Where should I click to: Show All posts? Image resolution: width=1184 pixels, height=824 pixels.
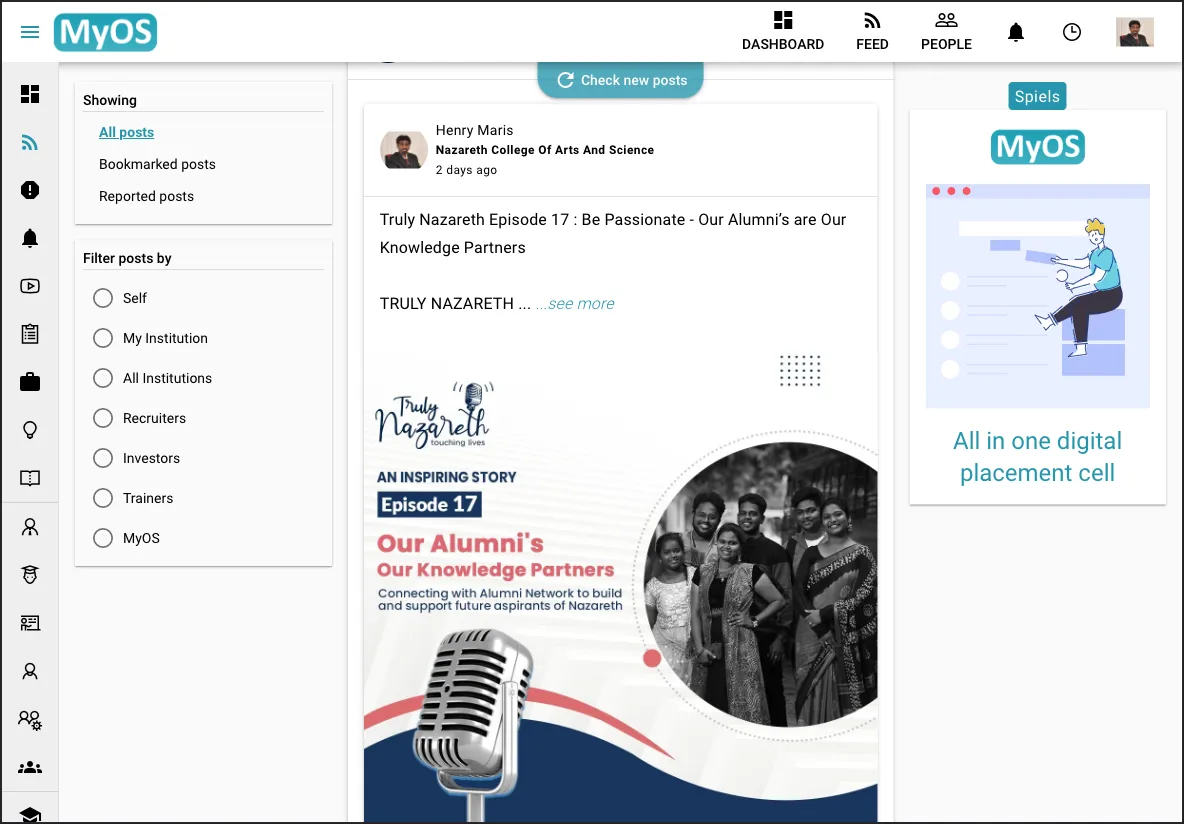click(x=126, y=132)
